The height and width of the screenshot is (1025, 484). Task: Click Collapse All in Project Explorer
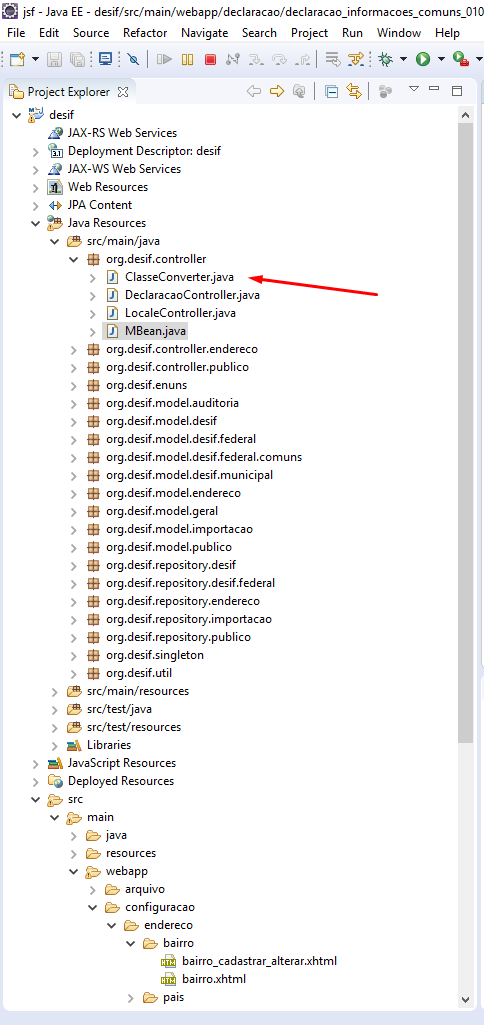click(332, 92)
